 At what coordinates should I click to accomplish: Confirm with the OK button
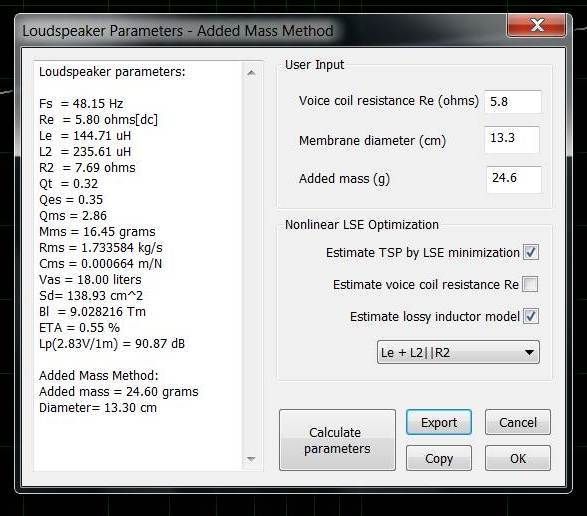coord(518,458)
